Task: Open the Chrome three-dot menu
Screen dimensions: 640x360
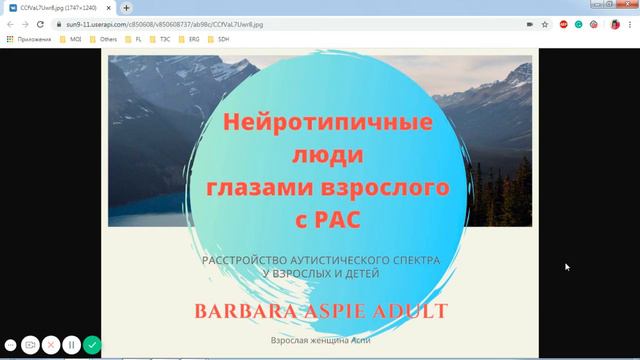Action: [x=630, y=24]
